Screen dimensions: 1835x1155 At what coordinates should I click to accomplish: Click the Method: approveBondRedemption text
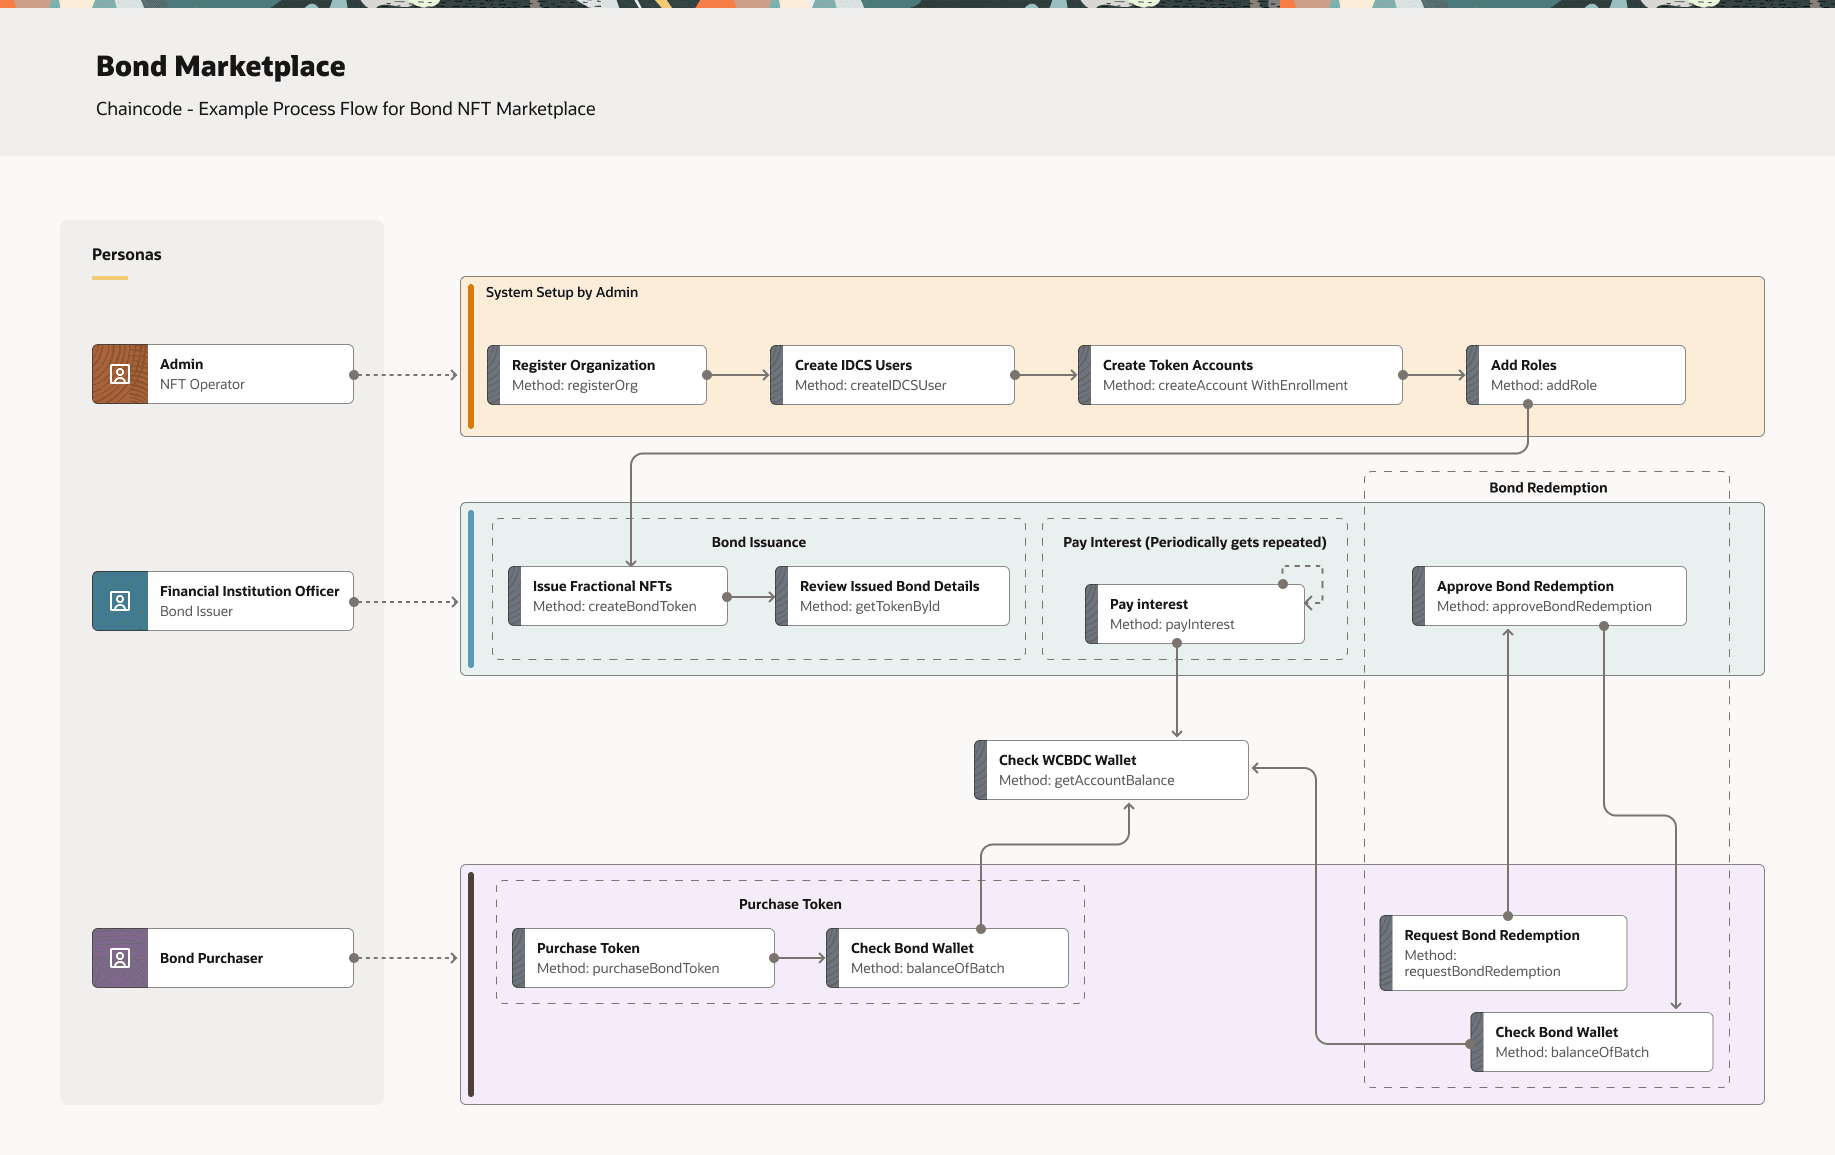[x=1544, y=606]
